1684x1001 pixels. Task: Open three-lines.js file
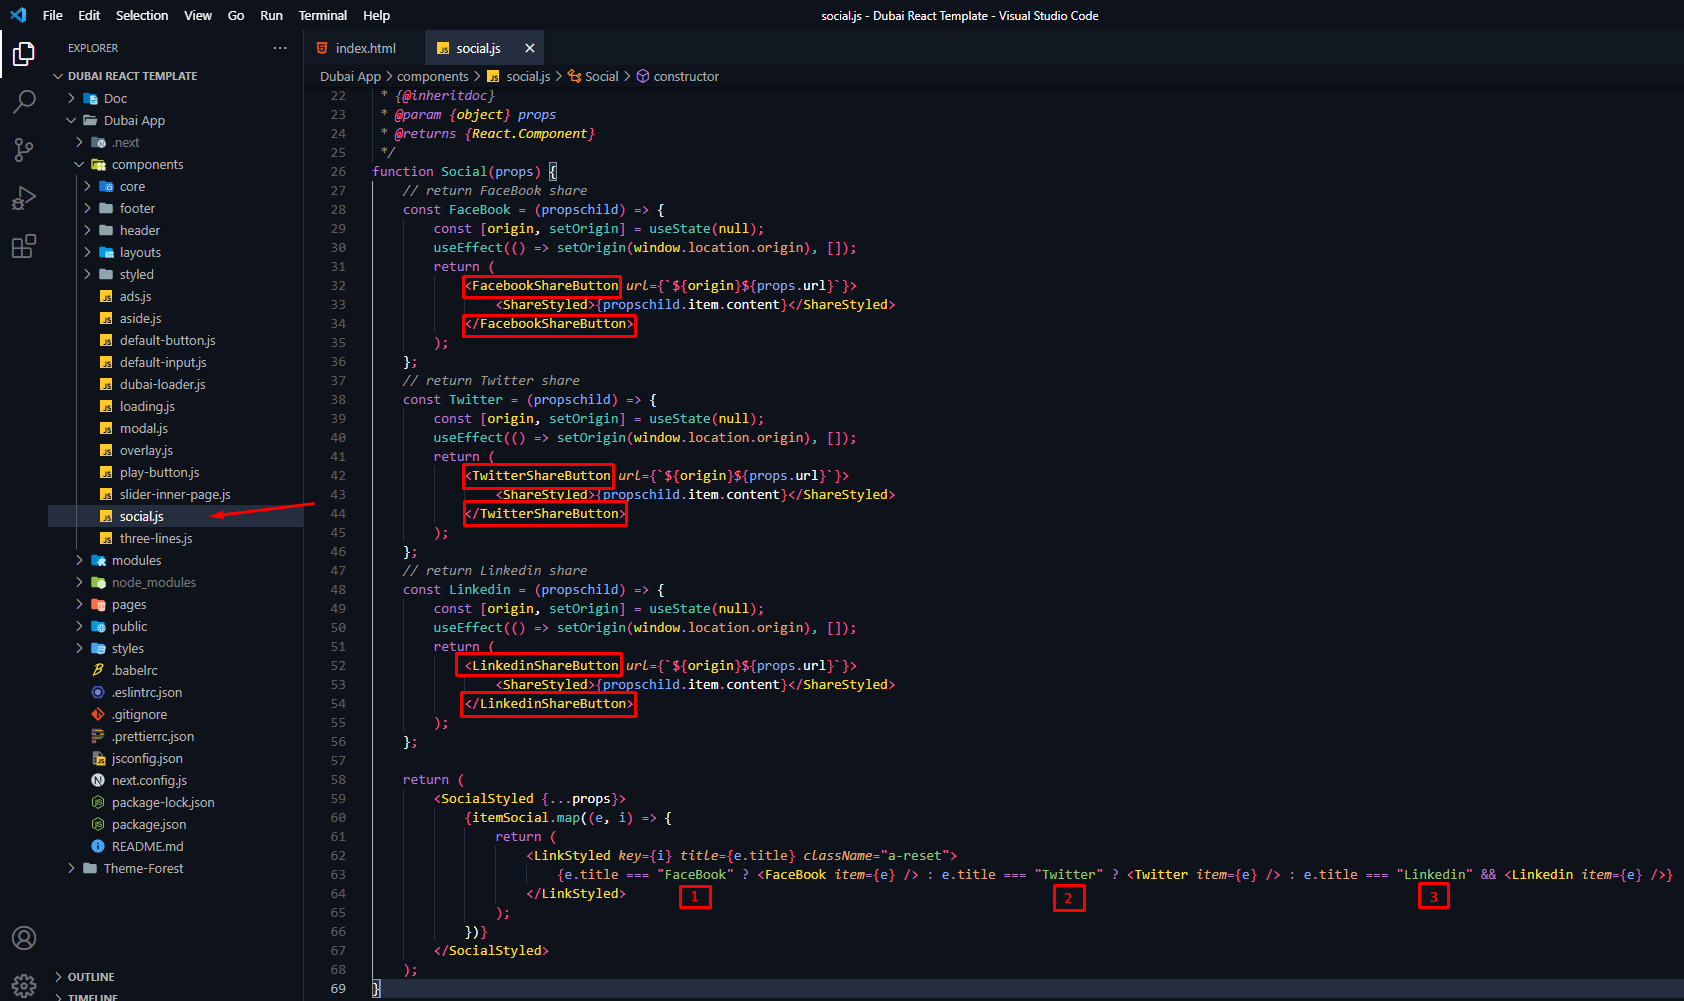click(x=176, y=539)
